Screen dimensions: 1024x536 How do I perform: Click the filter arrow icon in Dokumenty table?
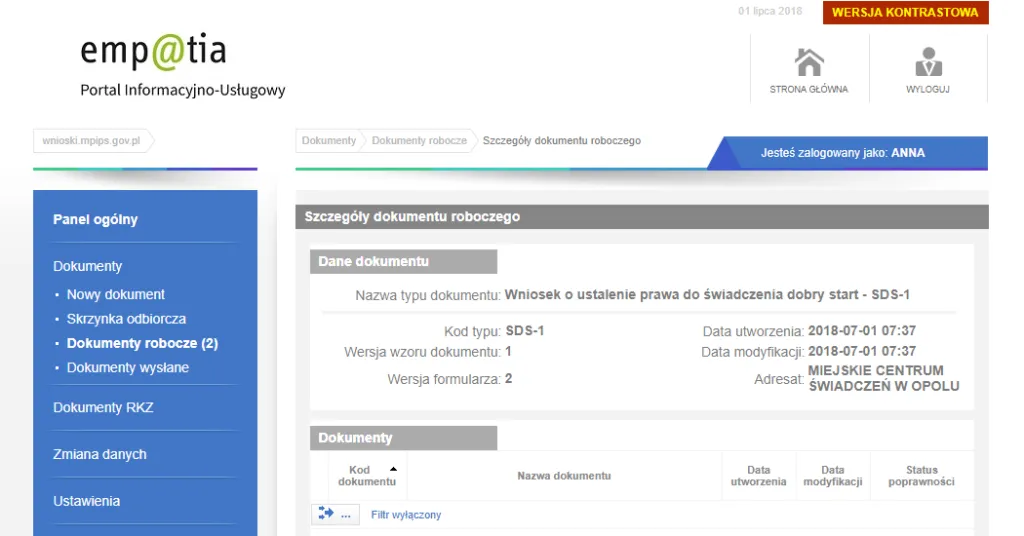pyautogui.click(x=326, y=514)
